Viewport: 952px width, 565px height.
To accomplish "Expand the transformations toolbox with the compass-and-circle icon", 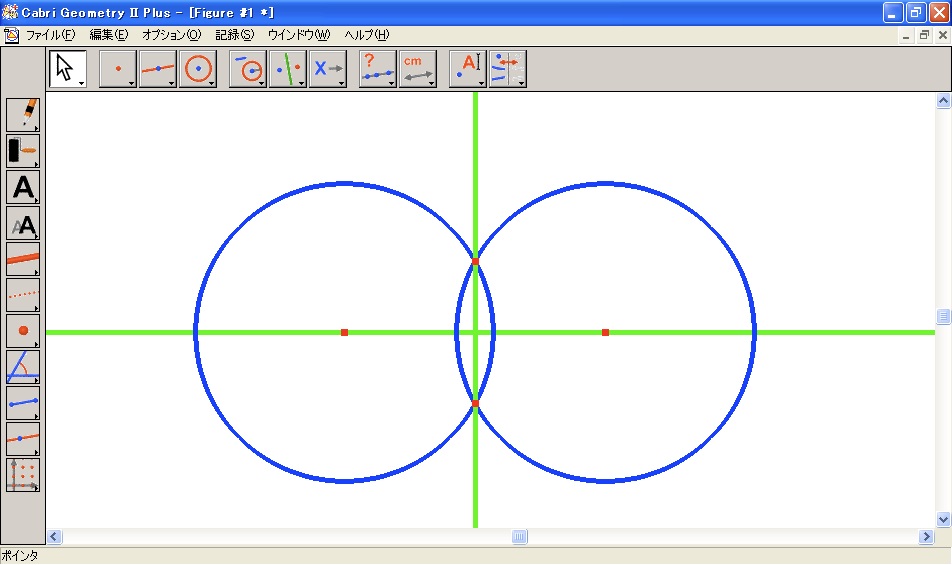I will [x=247, y=69].
